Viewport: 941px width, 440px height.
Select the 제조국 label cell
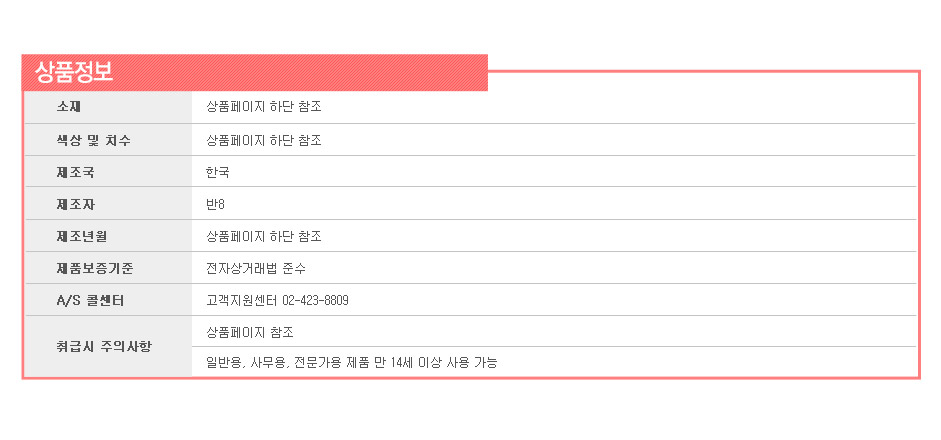(x=108, y=172)
